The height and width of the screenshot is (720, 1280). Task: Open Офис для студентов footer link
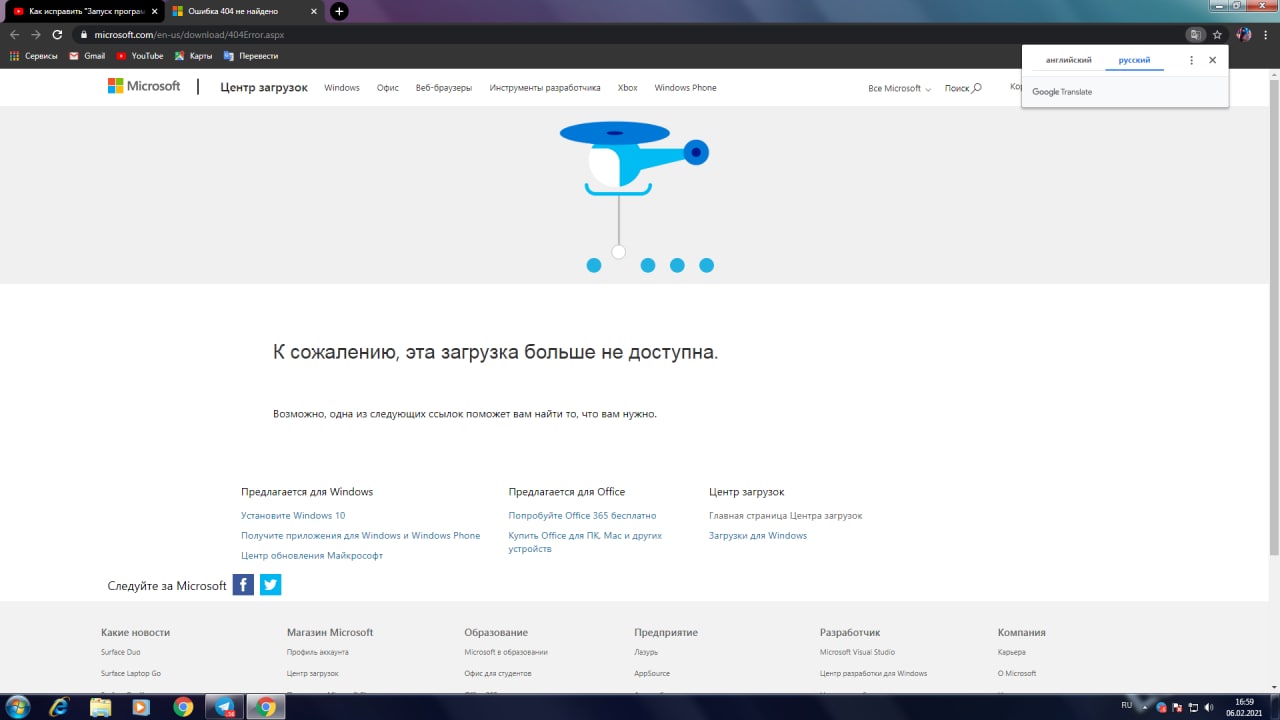tap(498, 673)
